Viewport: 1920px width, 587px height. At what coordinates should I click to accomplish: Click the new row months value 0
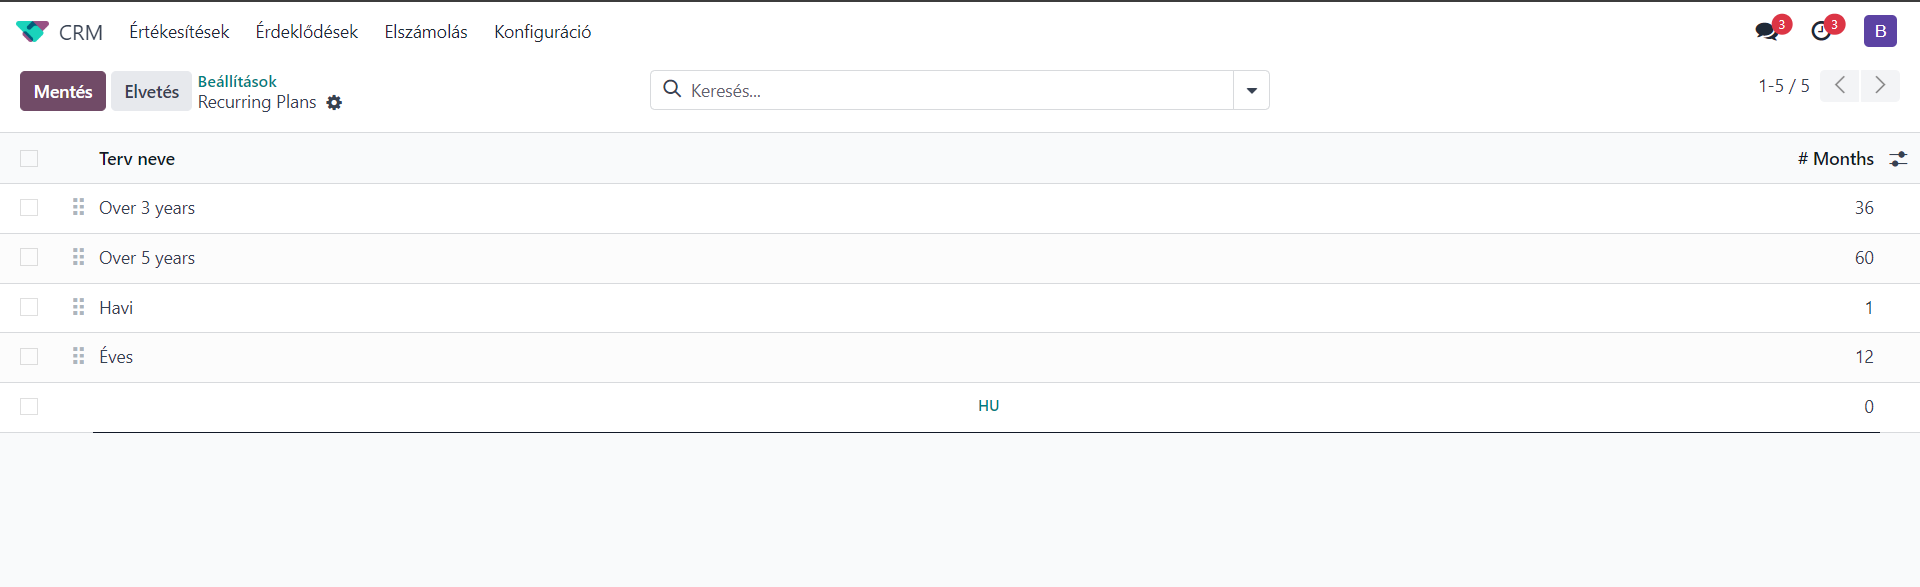pyautogui.click(x=1868, y=407)
